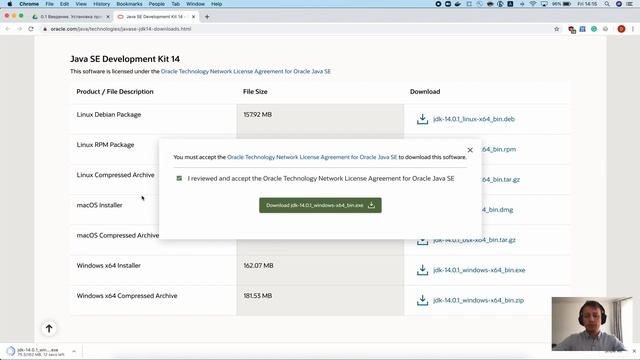Screen dimensions: 640x360
Task: Click the download icon beside windows-x64_bin.zip
Action: click(x=422, y=300)
